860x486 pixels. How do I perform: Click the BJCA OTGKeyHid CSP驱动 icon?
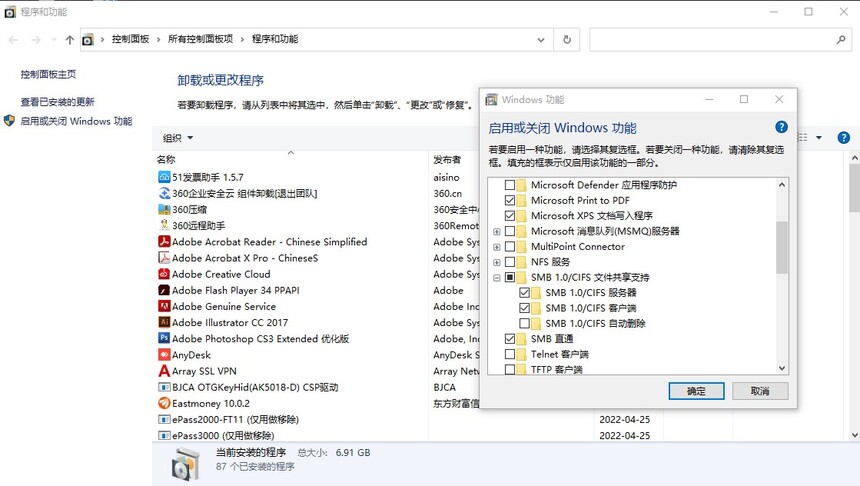click(164, 387)
